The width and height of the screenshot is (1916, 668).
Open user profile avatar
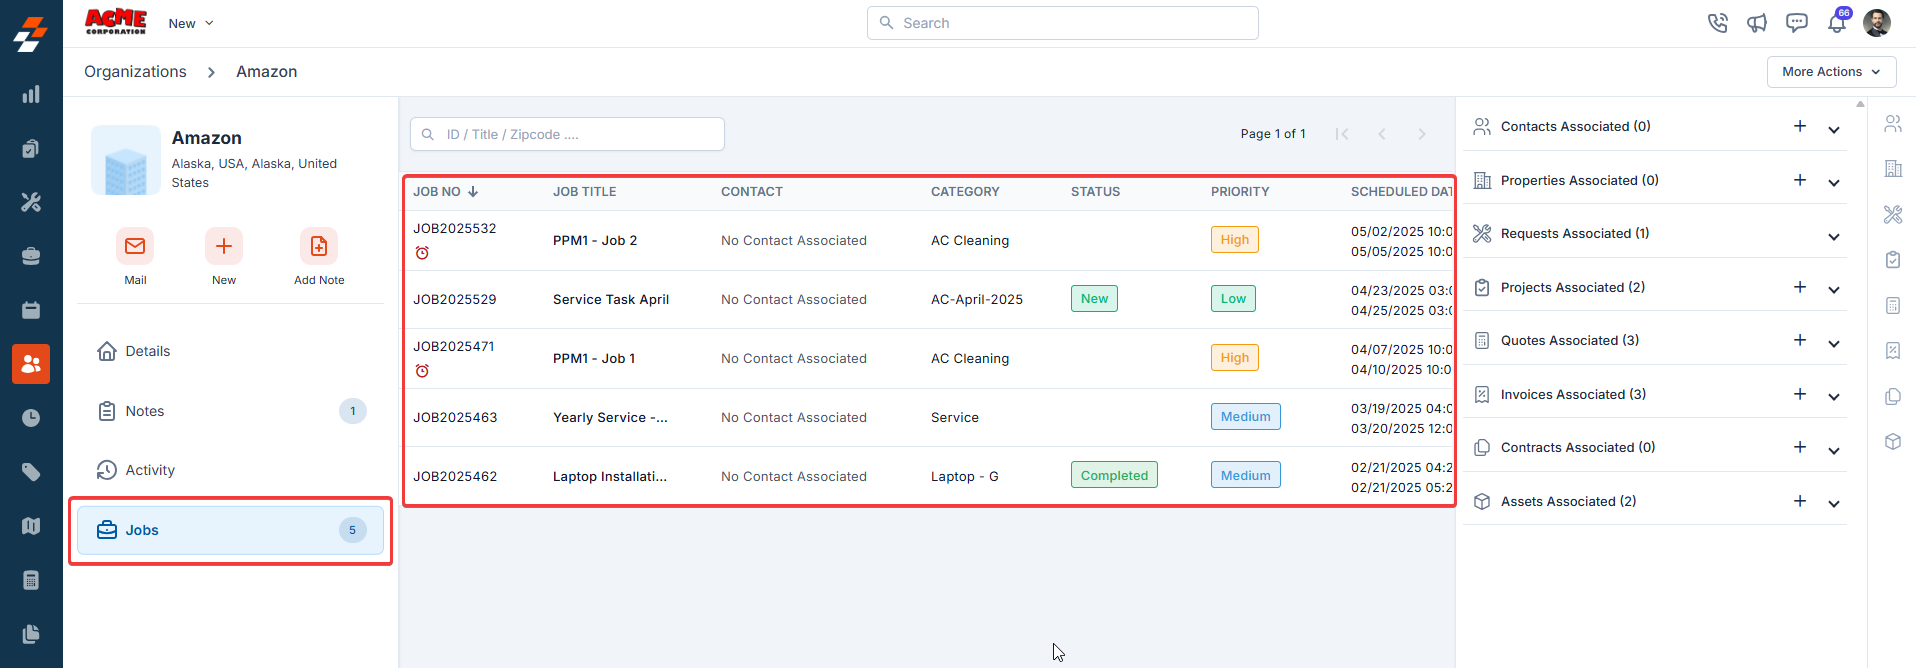pos(1877,23)
